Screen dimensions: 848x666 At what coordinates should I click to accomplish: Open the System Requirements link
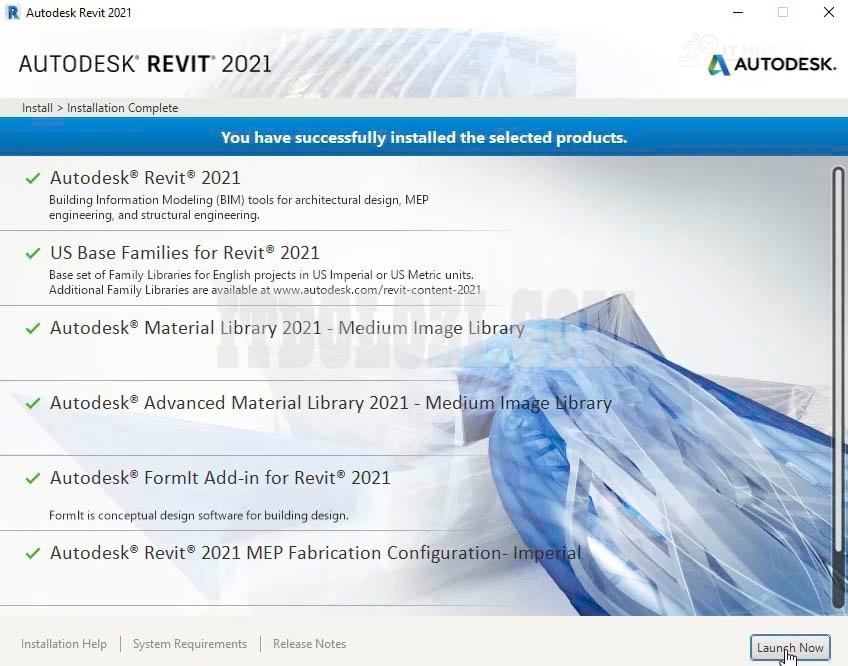[190, 644]
